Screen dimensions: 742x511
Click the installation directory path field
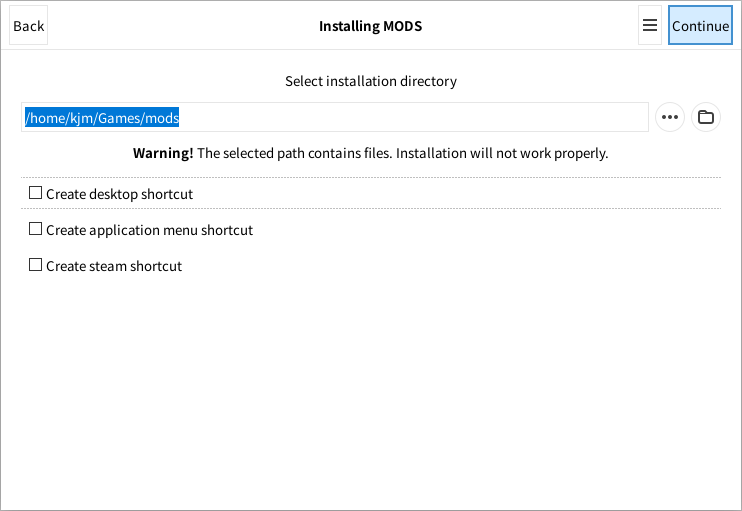[335, 117]
